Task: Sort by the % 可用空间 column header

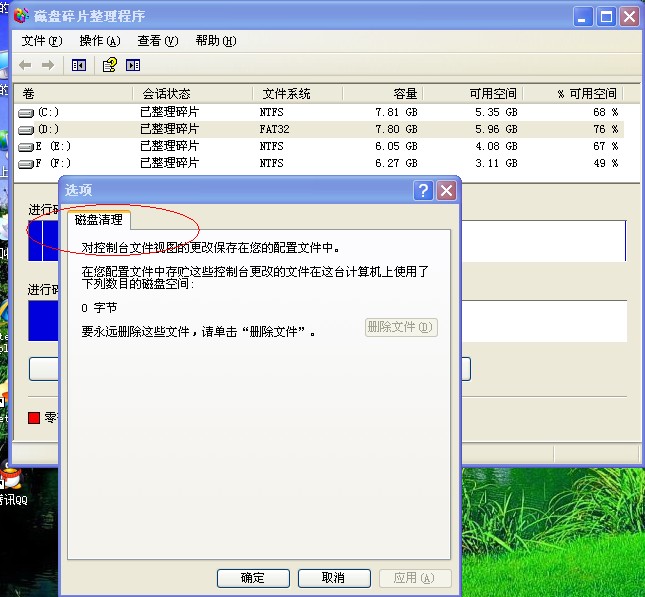Action: pyautogui.click(x=573, y=94)
